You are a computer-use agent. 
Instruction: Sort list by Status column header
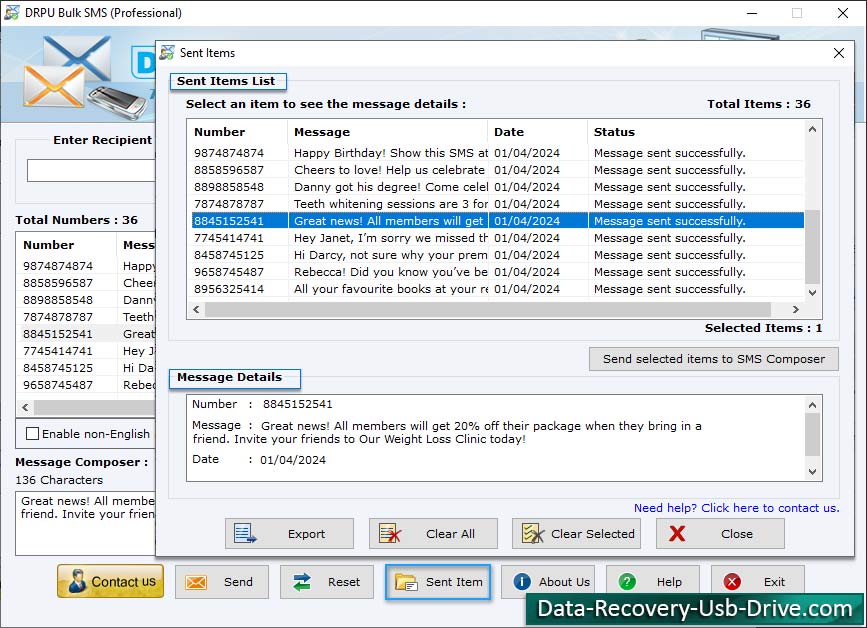696,132
